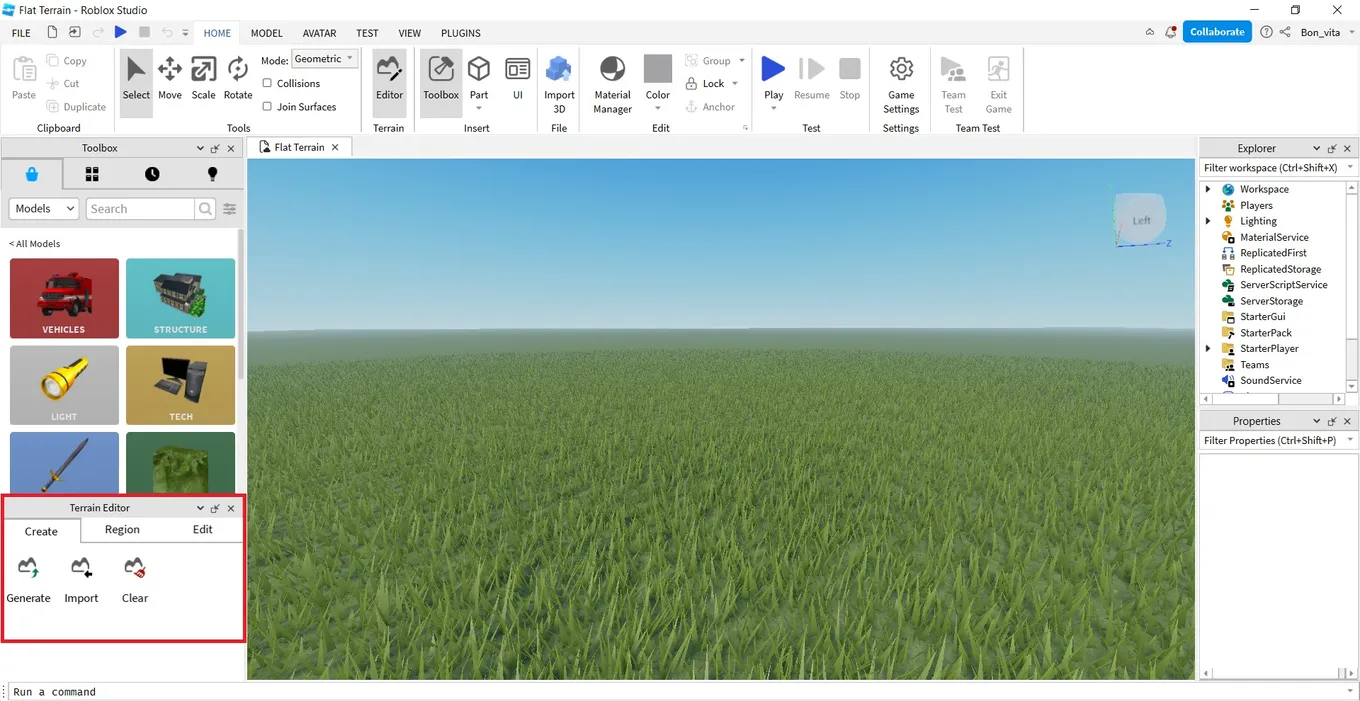Open the help question mark icon
The width and height of the screenshot is (1360, 701).
(x=1267, y=32)
